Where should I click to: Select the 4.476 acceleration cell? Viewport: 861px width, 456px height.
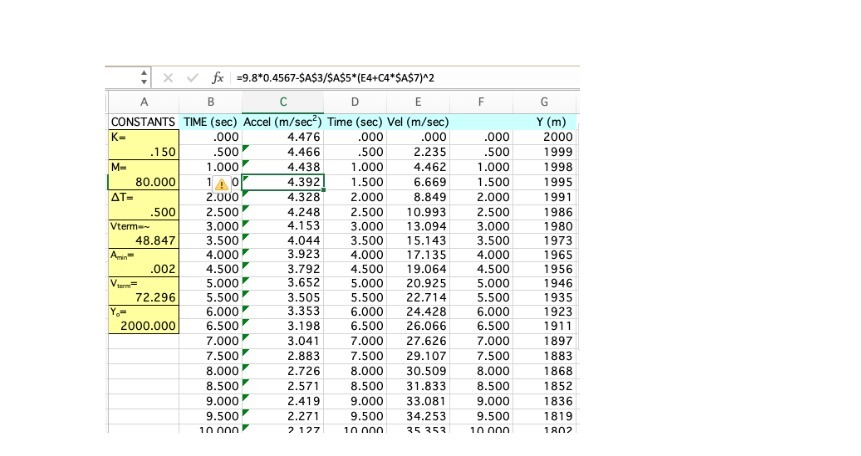click(283, 137)
